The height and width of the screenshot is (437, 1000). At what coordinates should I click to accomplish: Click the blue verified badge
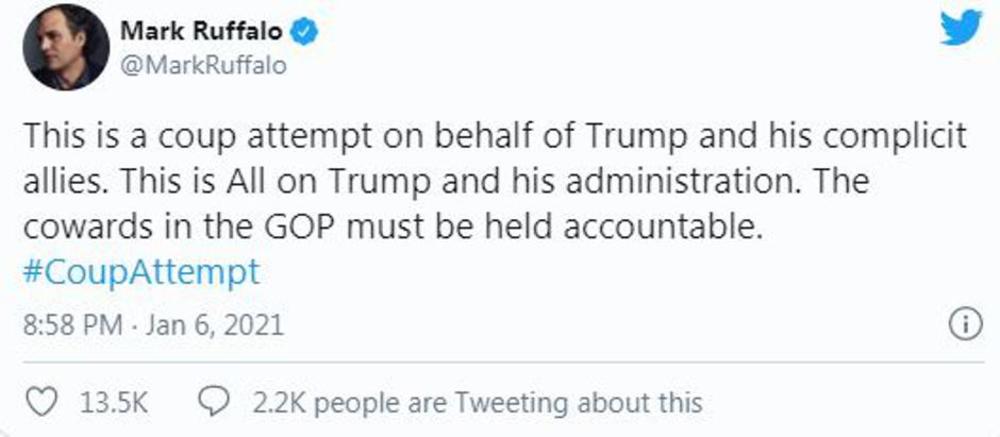(x=305, y=32)
